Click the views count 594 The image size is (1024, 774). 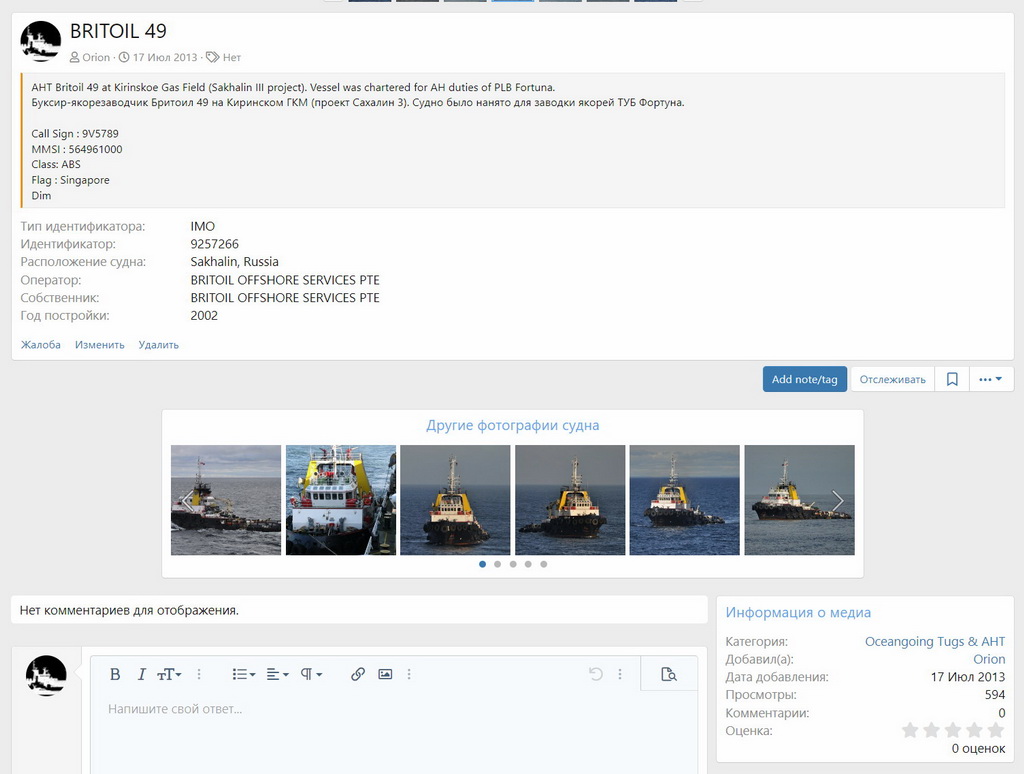(x=995, y=695)
